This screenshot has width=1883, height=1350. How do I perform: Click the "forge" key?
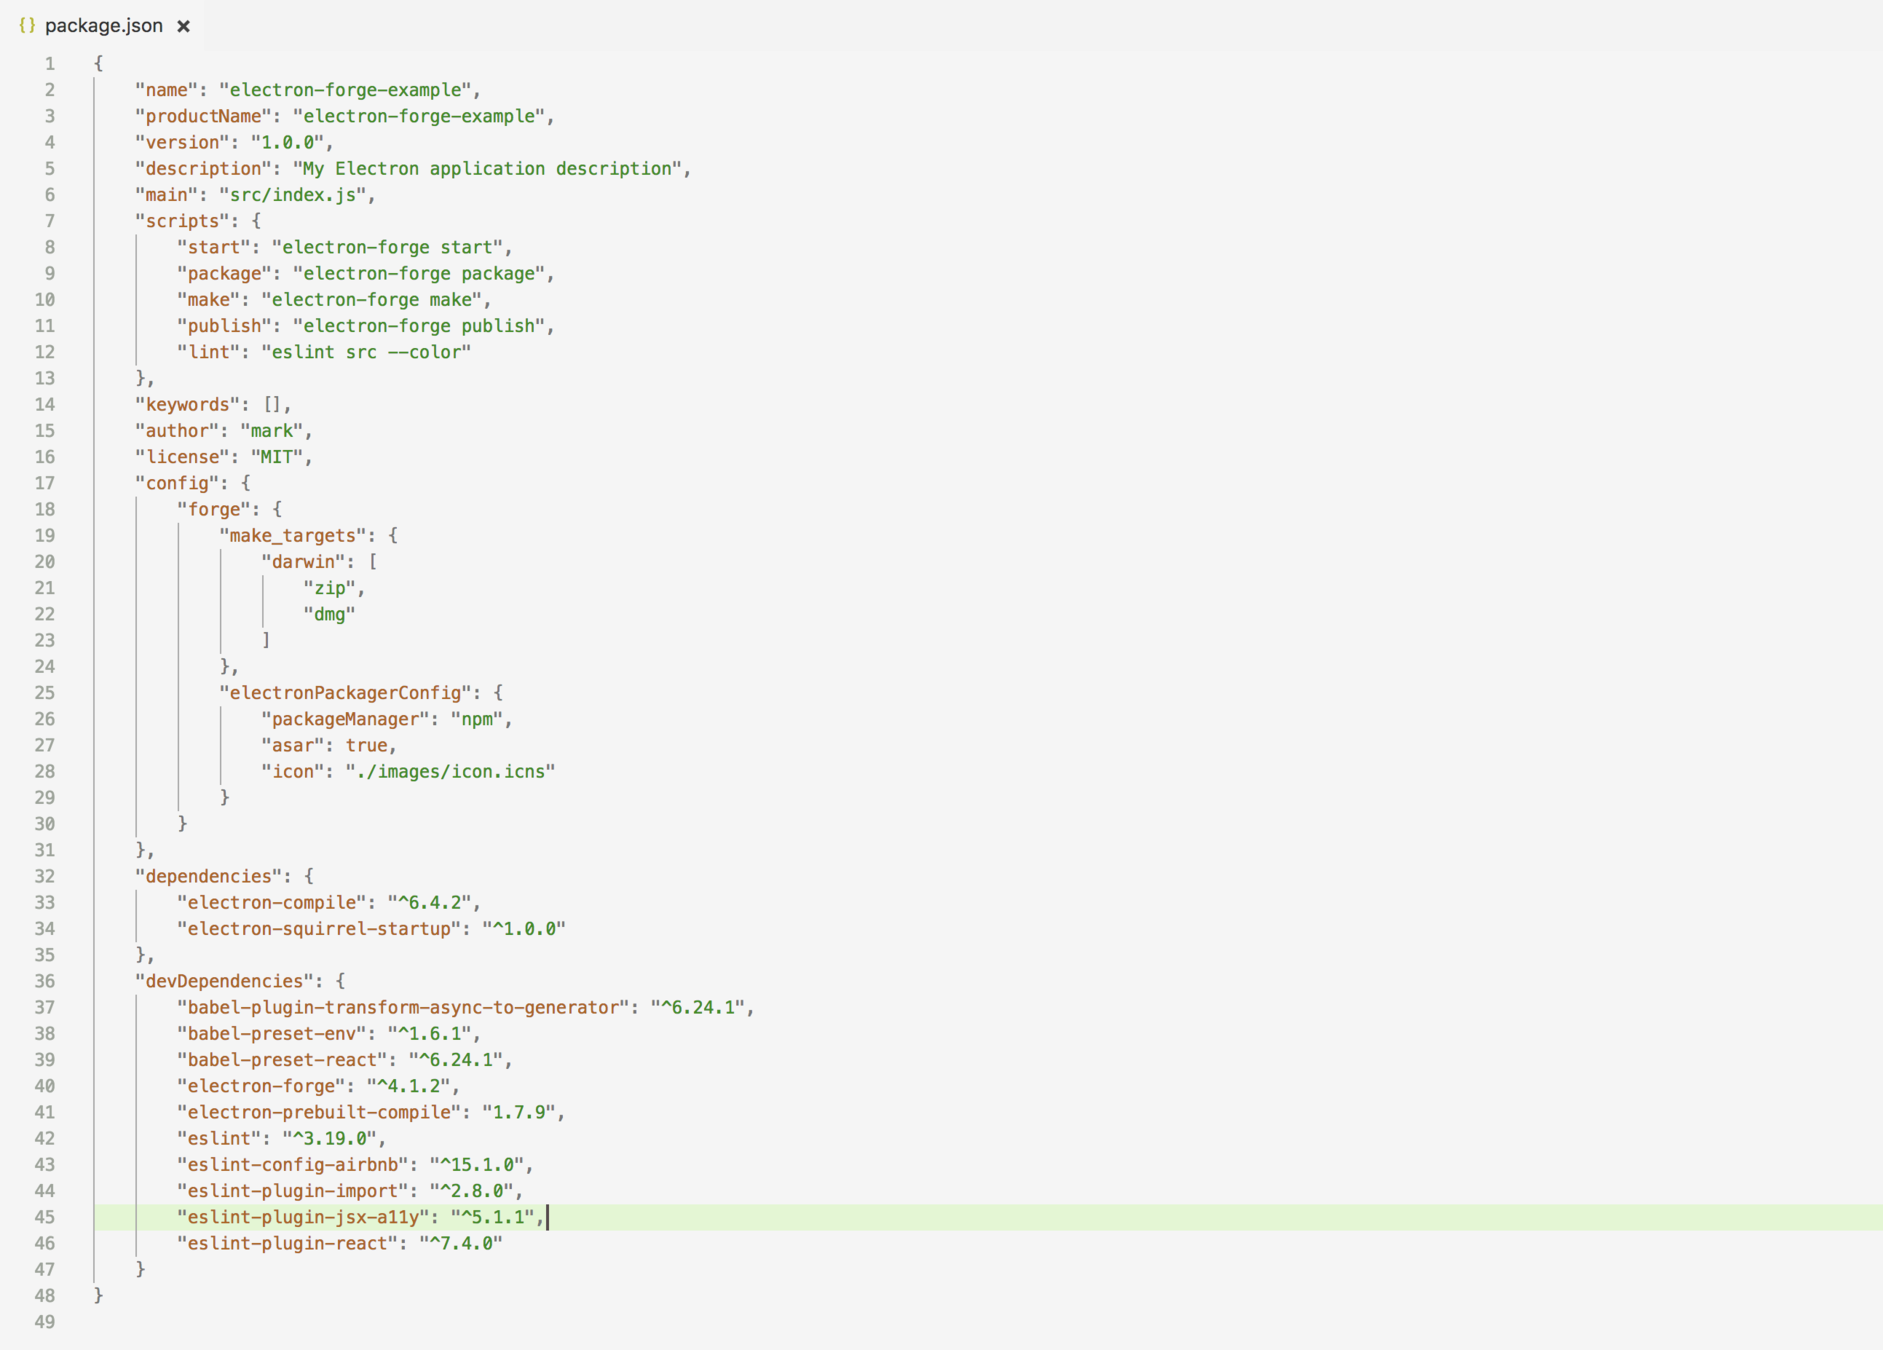click(x=214, y=509)
